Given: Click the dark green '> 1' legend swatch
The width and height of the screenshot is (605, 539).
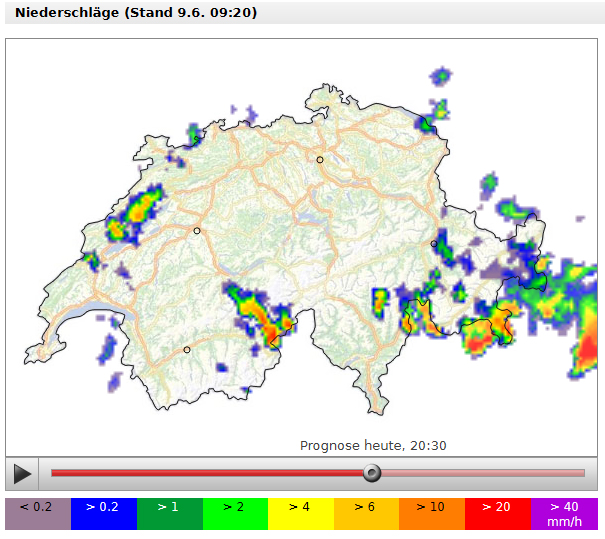Looking at the screenshot, I should 169,513.
